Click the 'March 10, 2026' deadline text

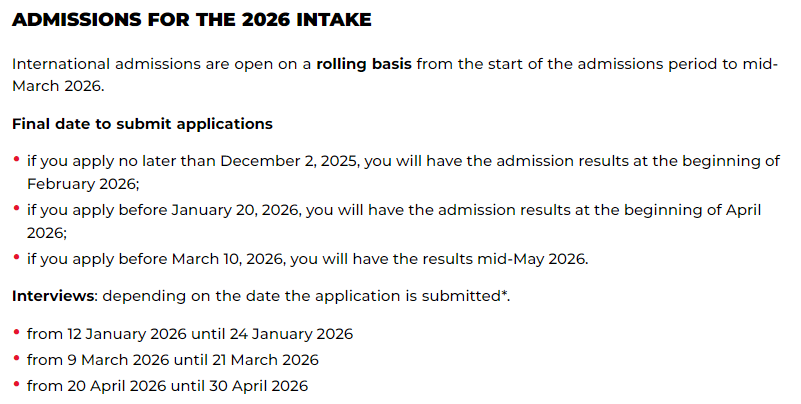227,259
